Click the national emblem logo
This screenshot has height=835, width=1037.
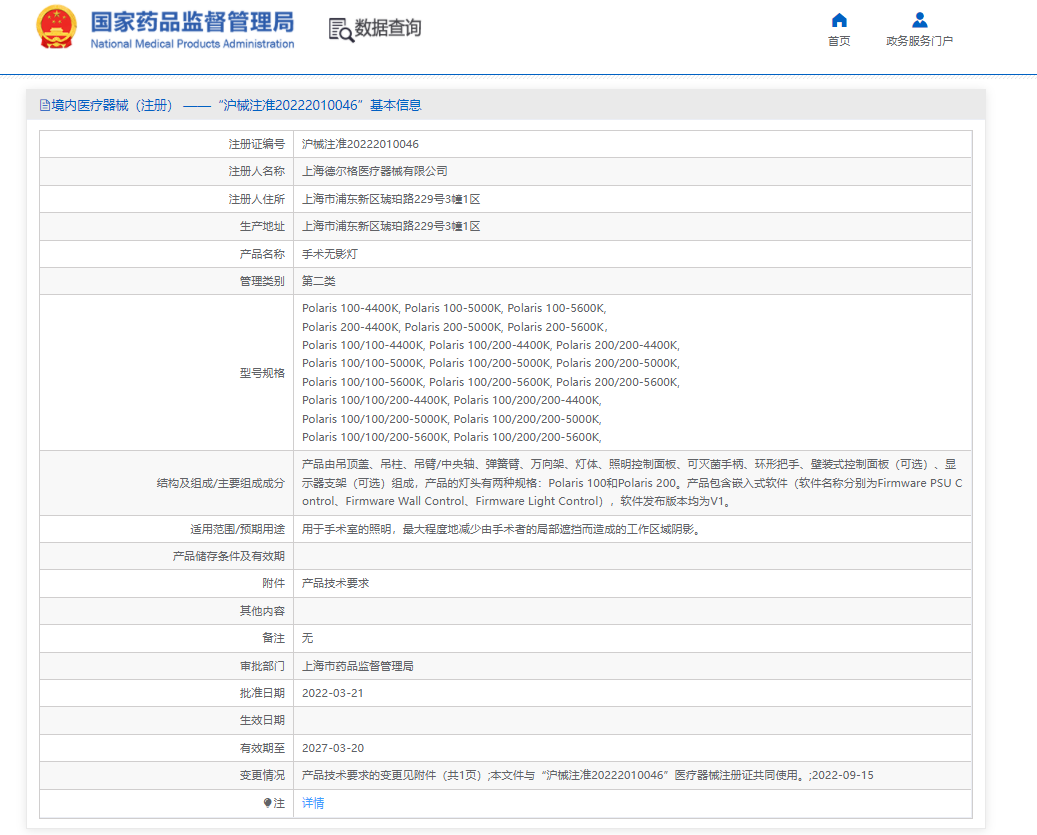56,28
